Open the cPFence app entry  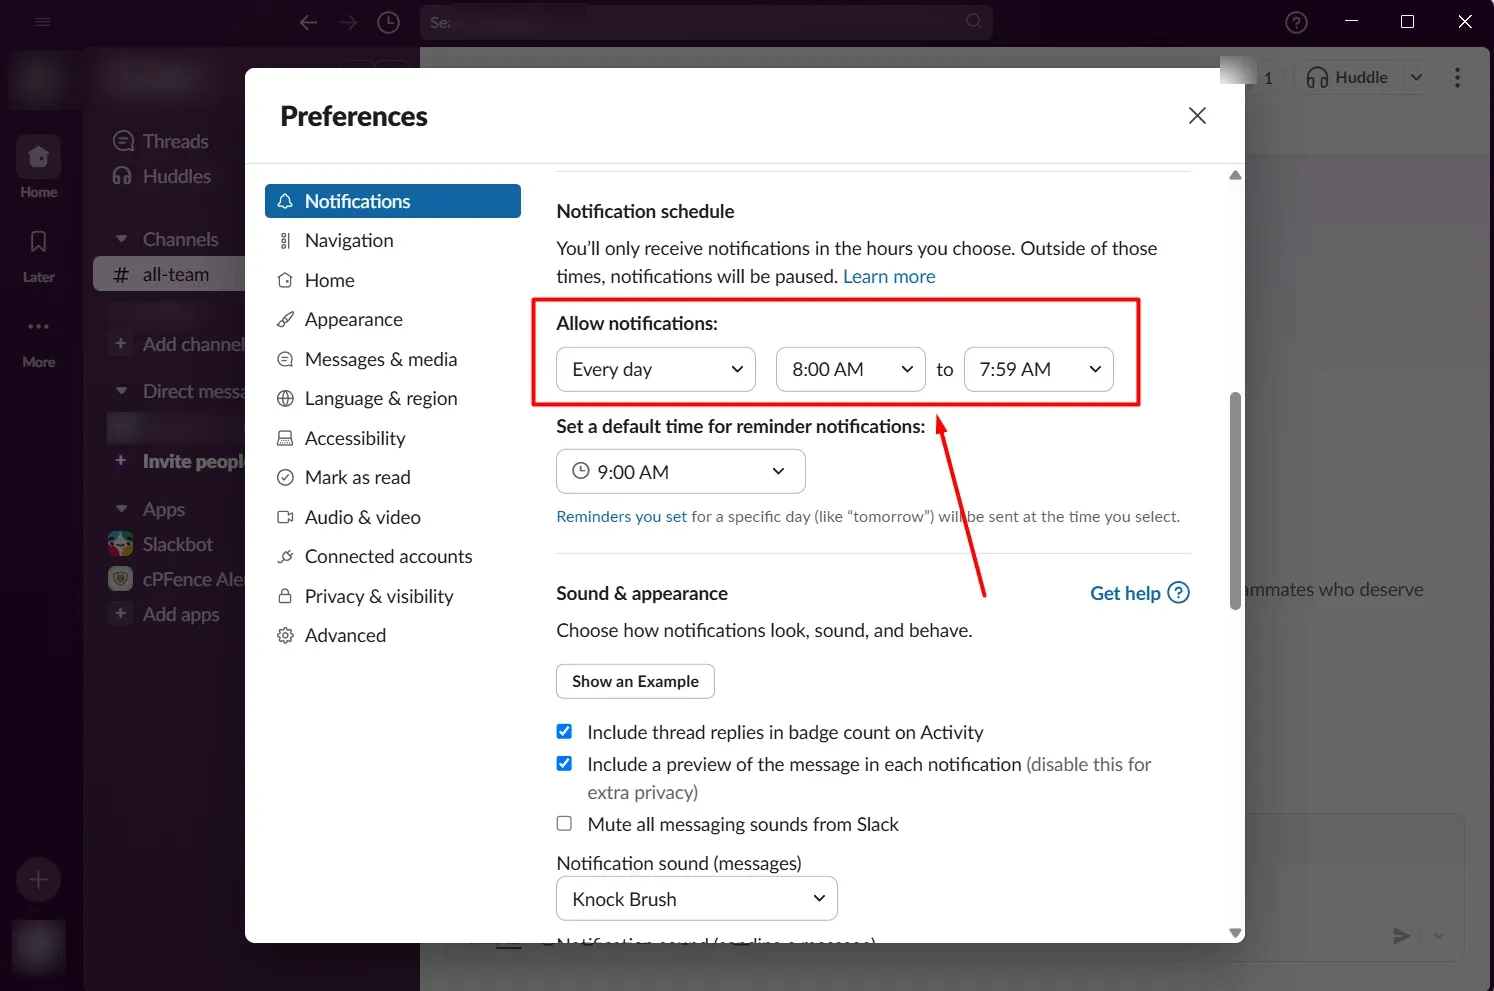coord(176,579)
